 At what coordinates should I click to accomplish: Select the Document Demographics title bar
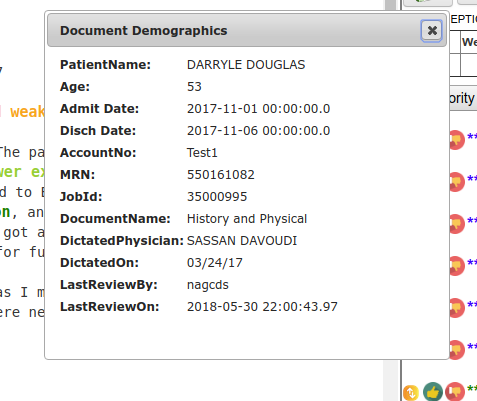(x=247, y=30)
